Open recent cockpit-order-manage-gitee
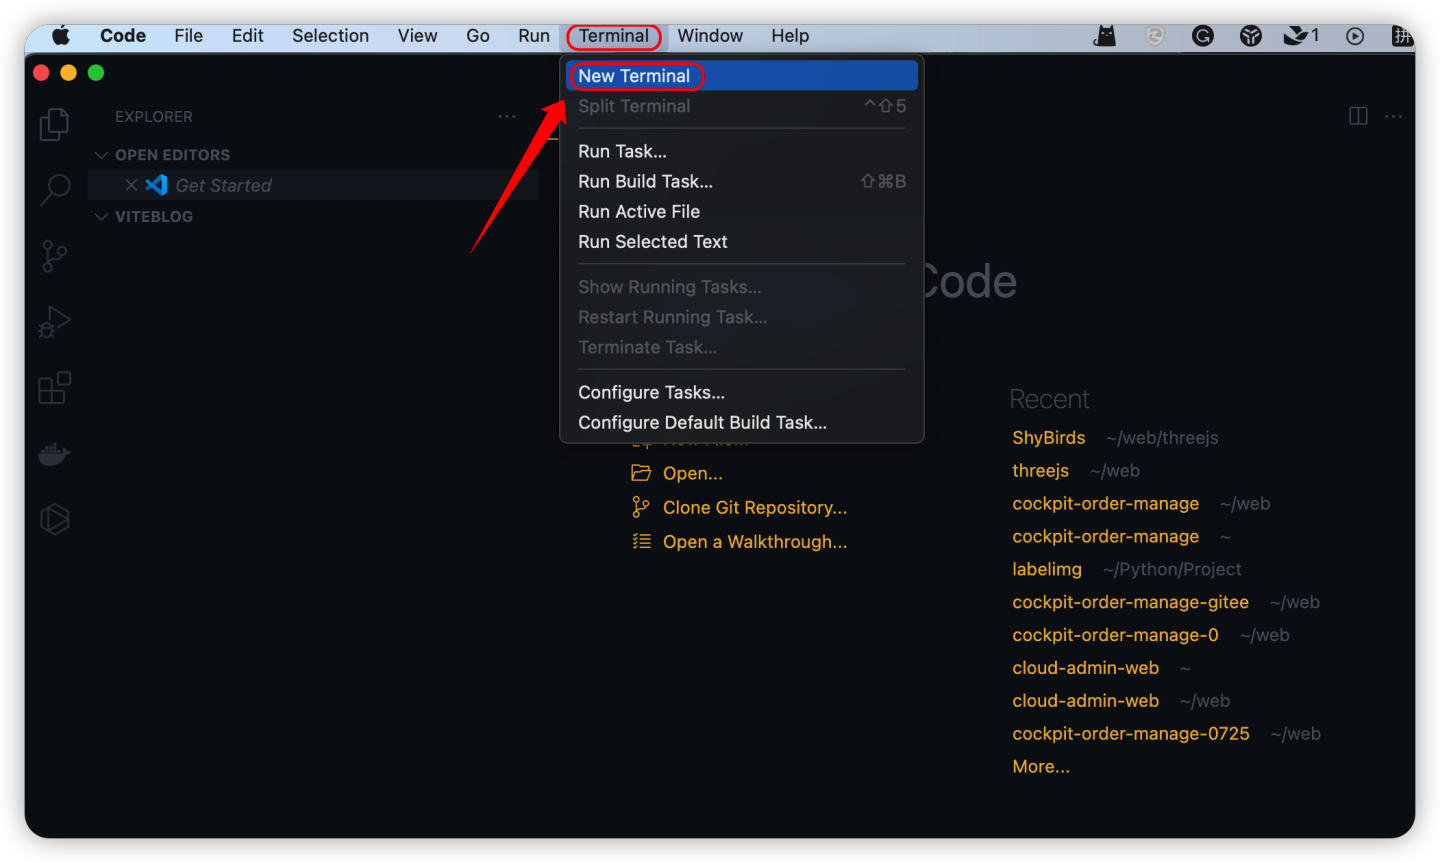 pos(1130,602)
